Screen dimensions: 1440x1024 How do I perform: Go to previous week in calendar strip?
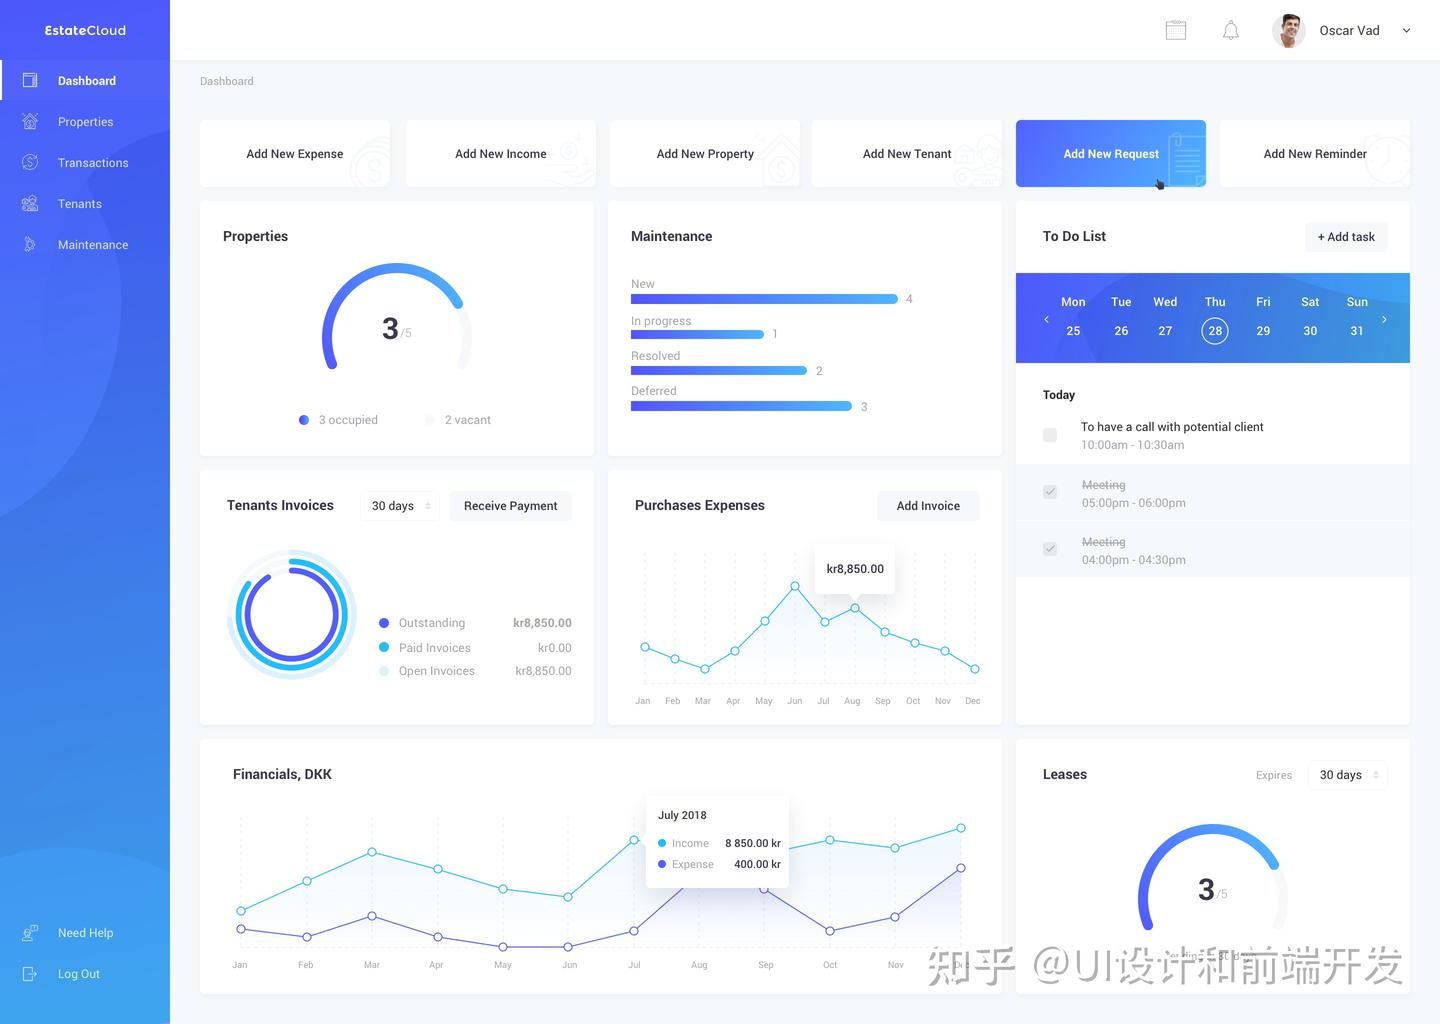click(1046, 319)
